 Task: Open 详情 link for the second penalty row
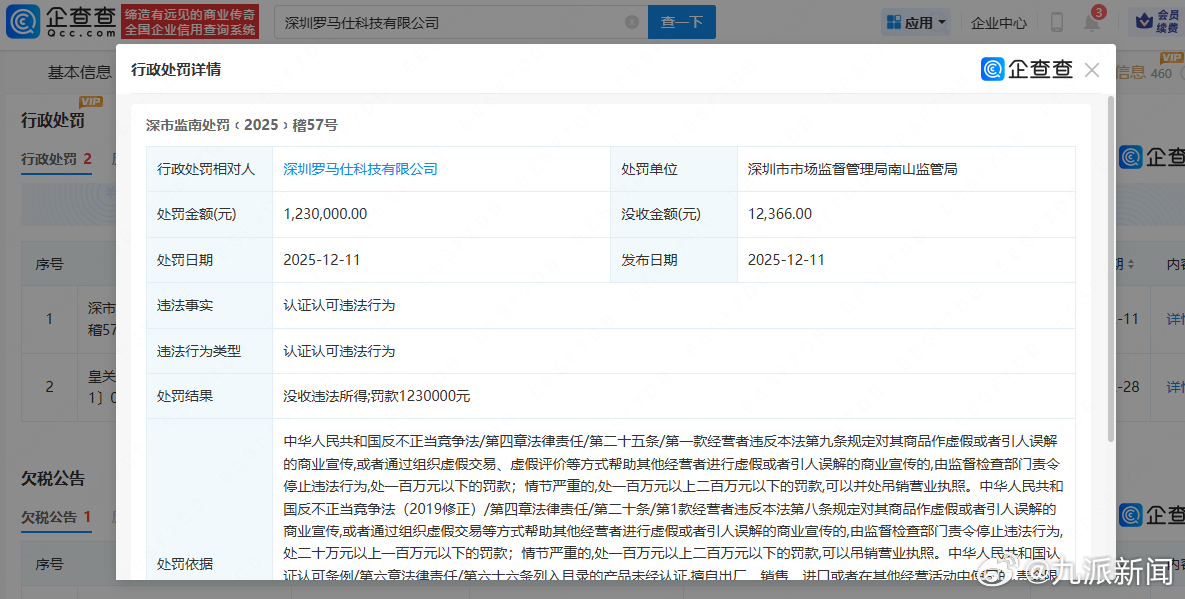coord(1175,386)
